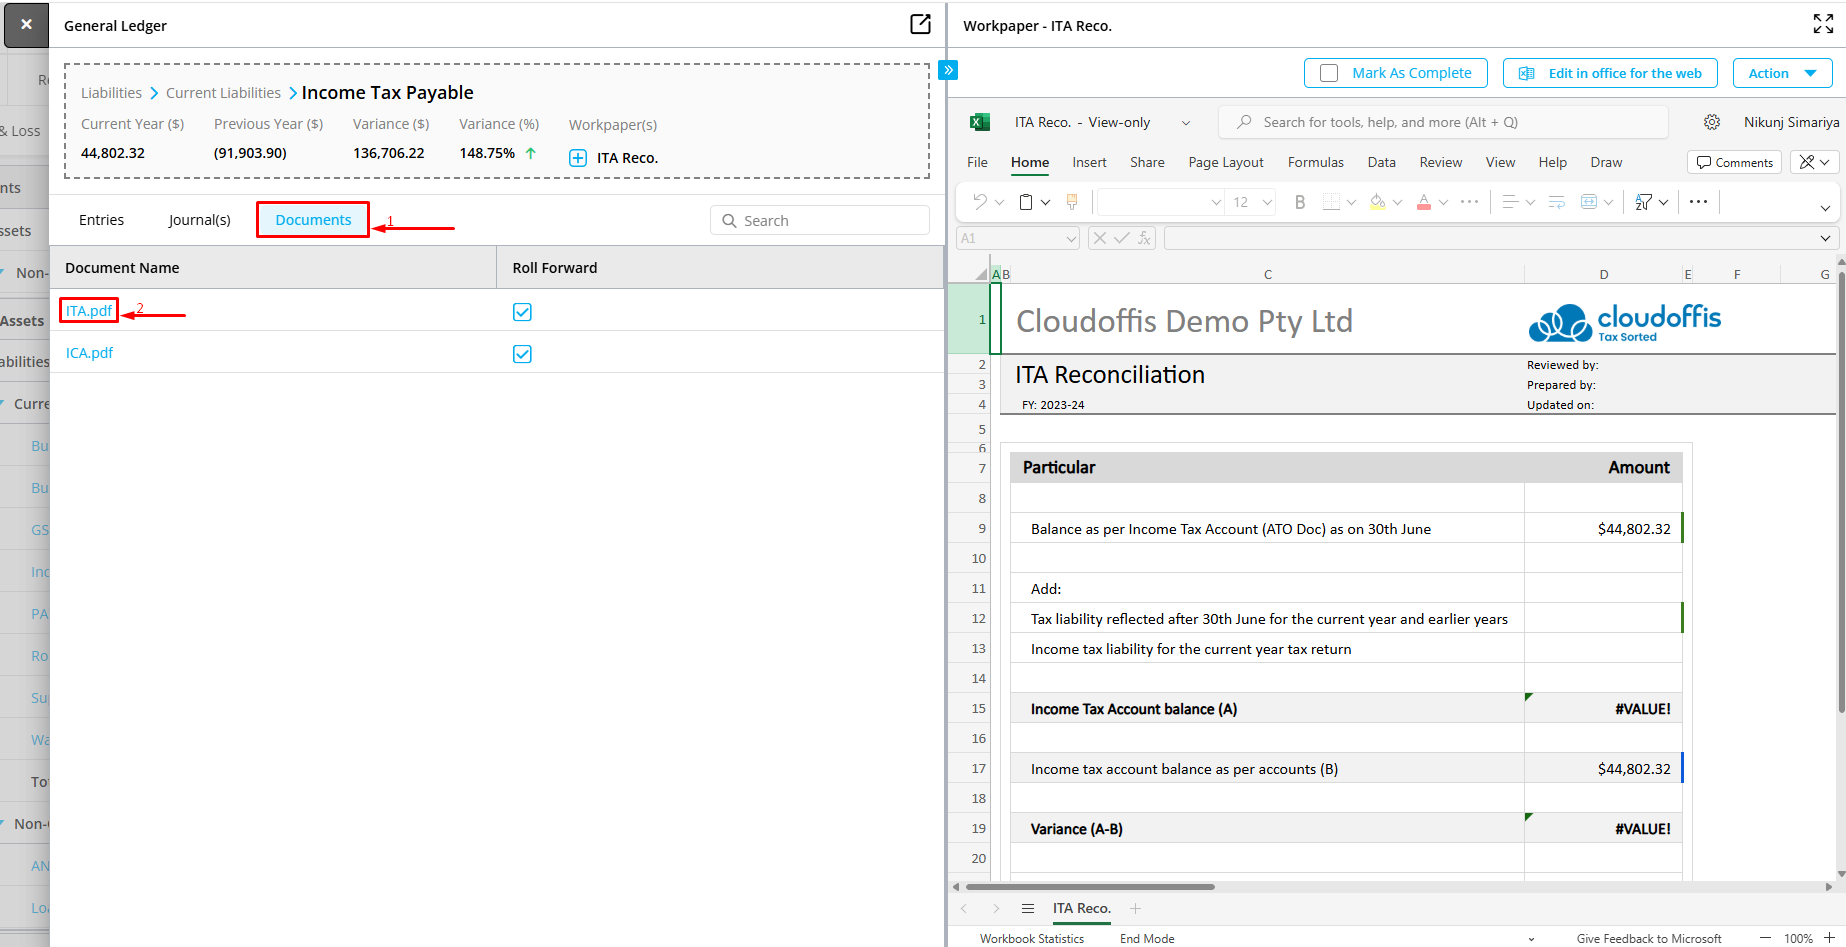Click the Excel logo icon
The width and height of the screenshot is (1846, 947).
tap(980, 122)
